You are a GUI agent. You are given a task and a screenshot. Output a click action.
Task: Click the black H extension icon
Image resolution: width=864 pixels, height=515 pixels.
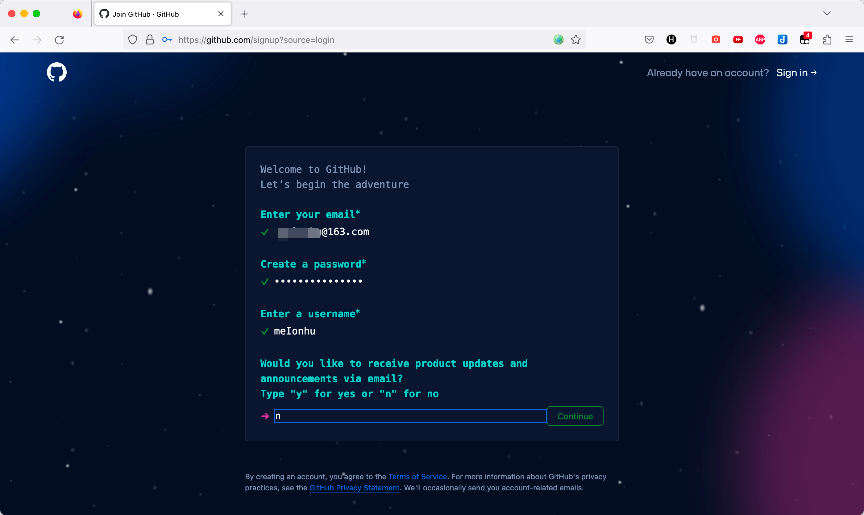pyautogui.click(x=671, y=40)
